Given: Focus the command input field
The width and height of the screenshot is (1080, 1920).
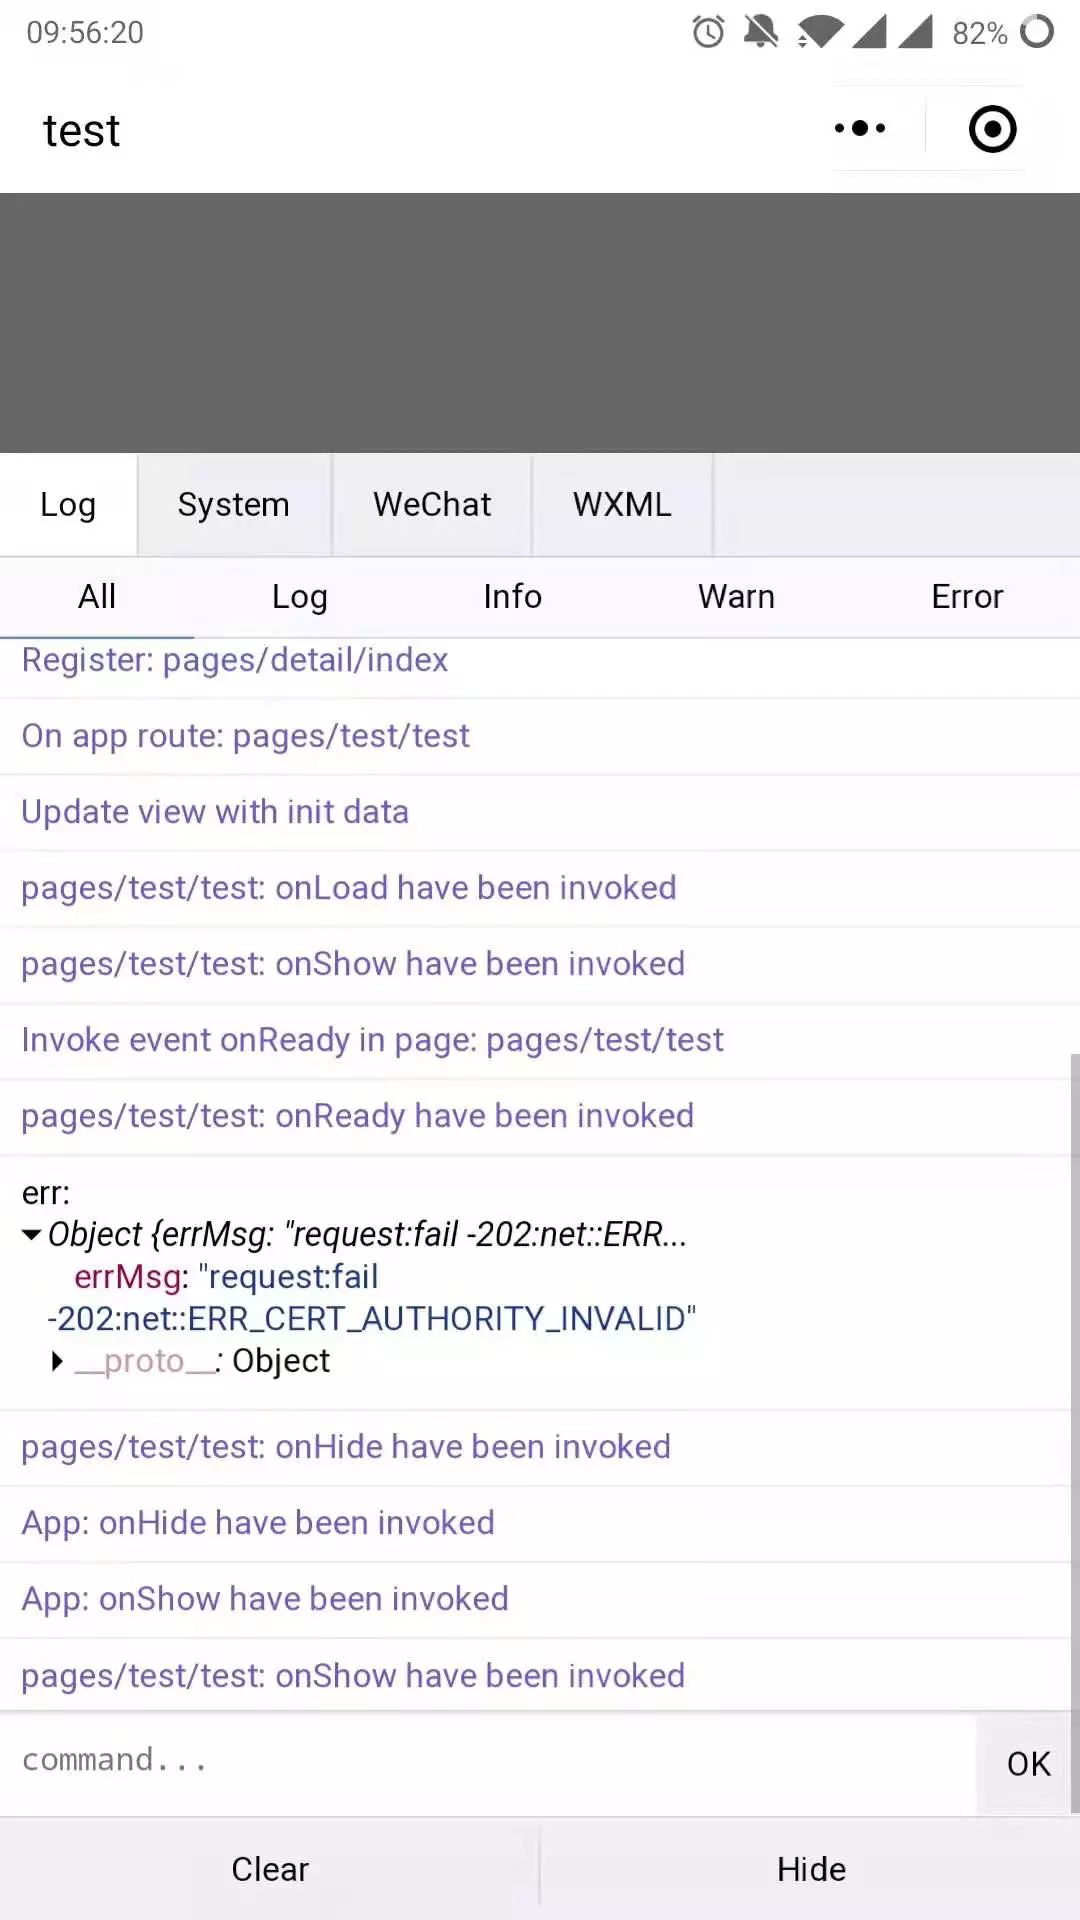Looking at the screenshot, I should point(488,1761).
